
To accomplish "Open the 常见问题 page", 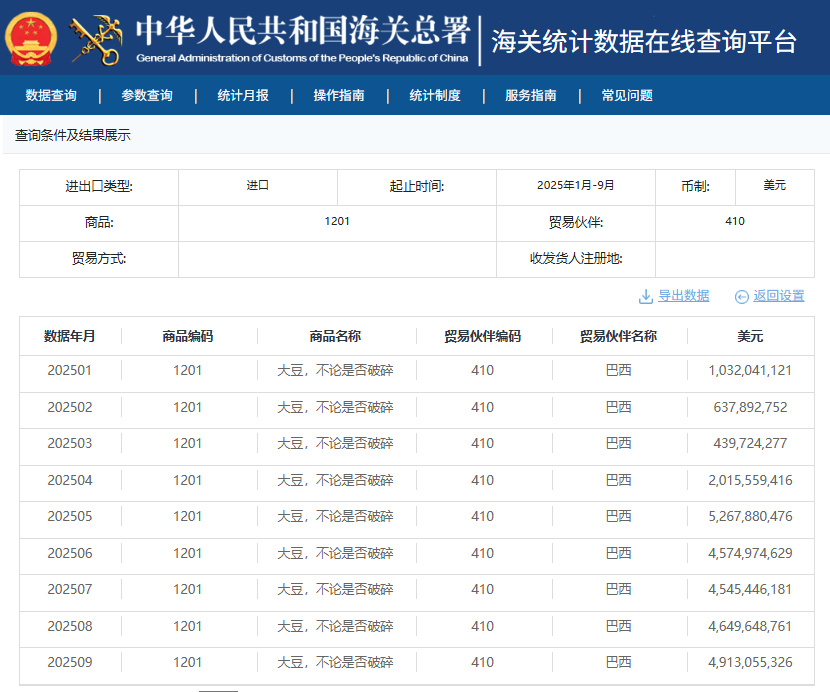I will (627, 96).
